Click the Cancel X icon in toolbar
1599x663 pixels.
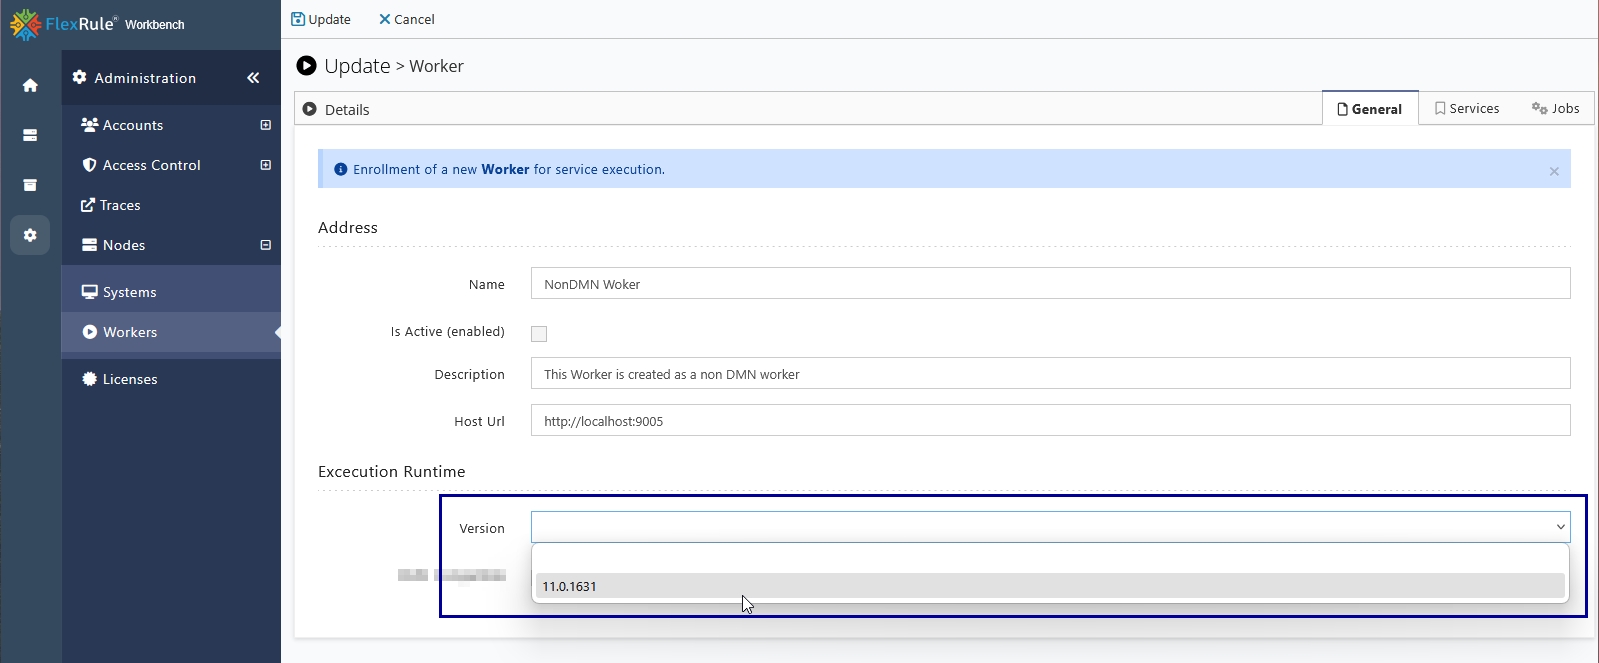click(384, 19)
